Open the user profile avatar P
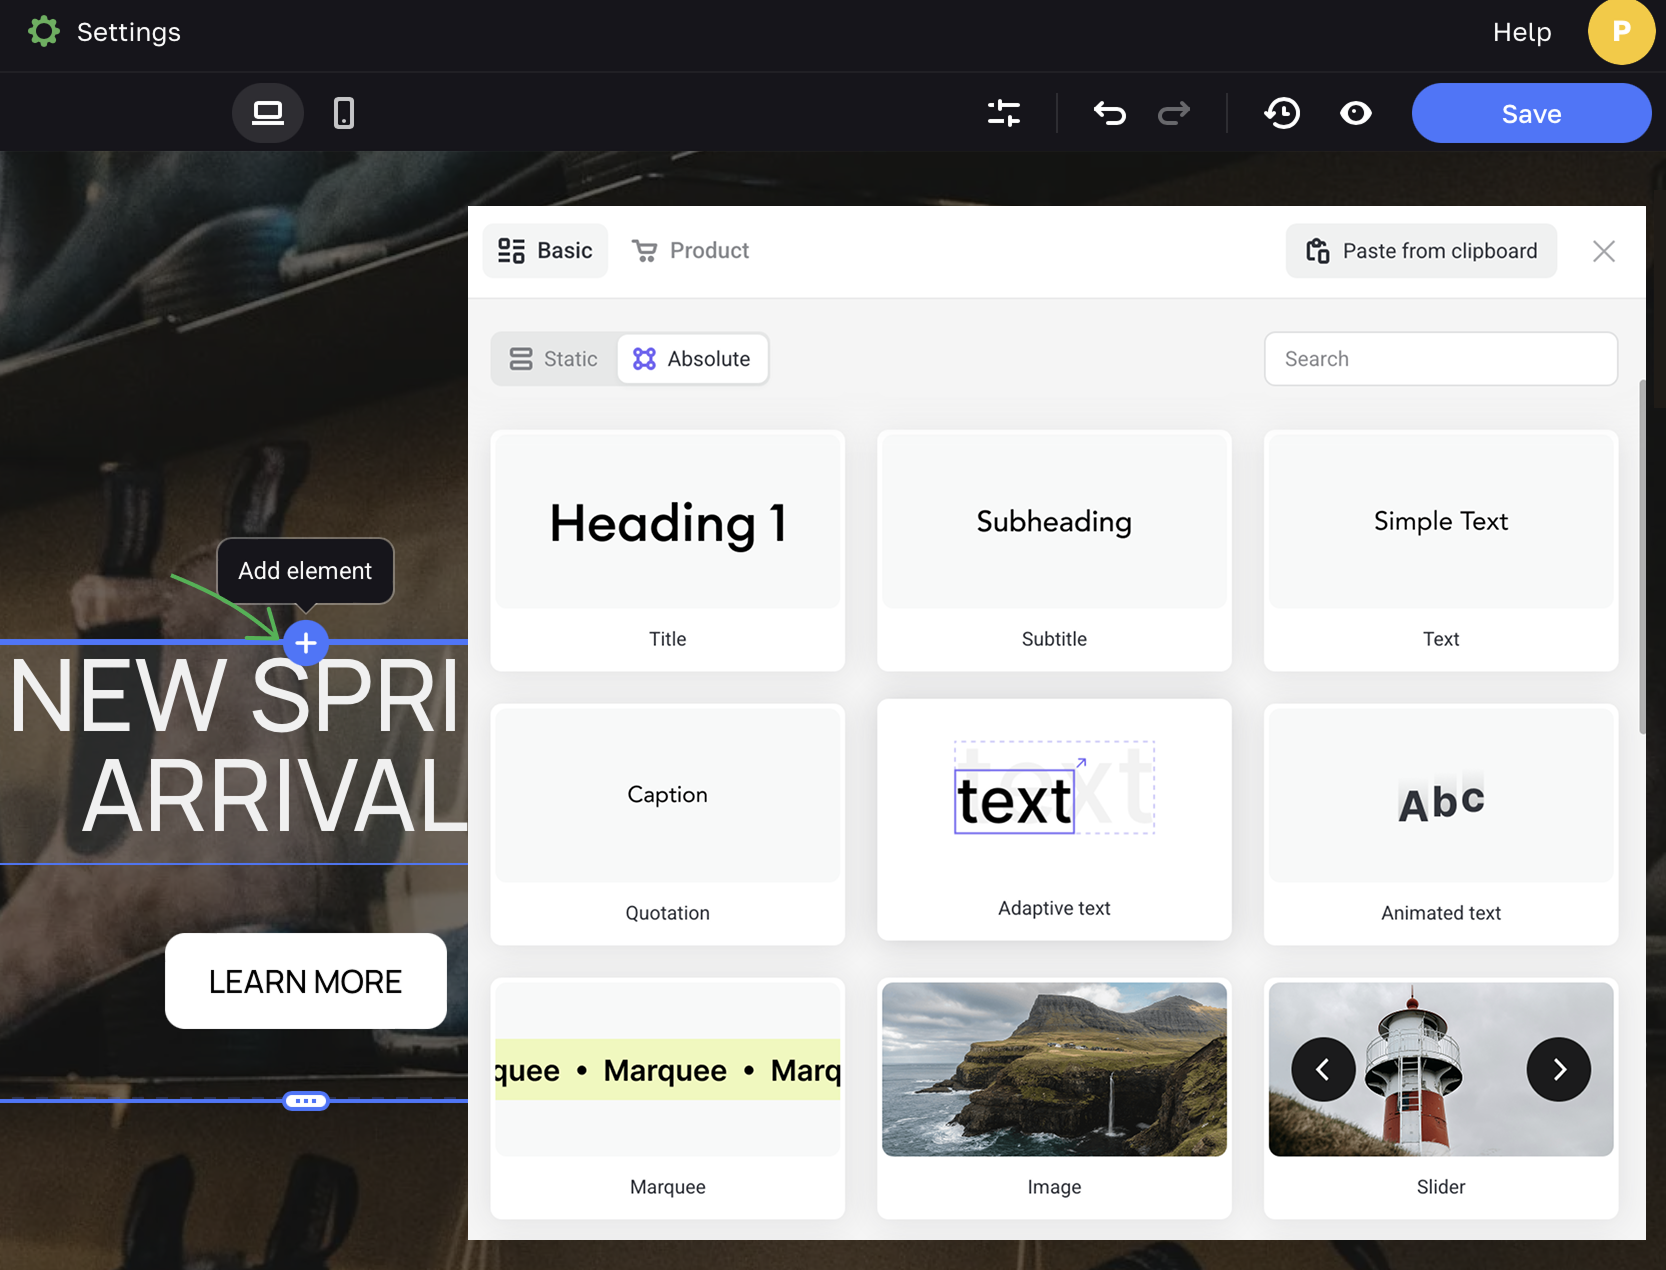This screenshot has width=1666, height=1270. coord(1620,32)
